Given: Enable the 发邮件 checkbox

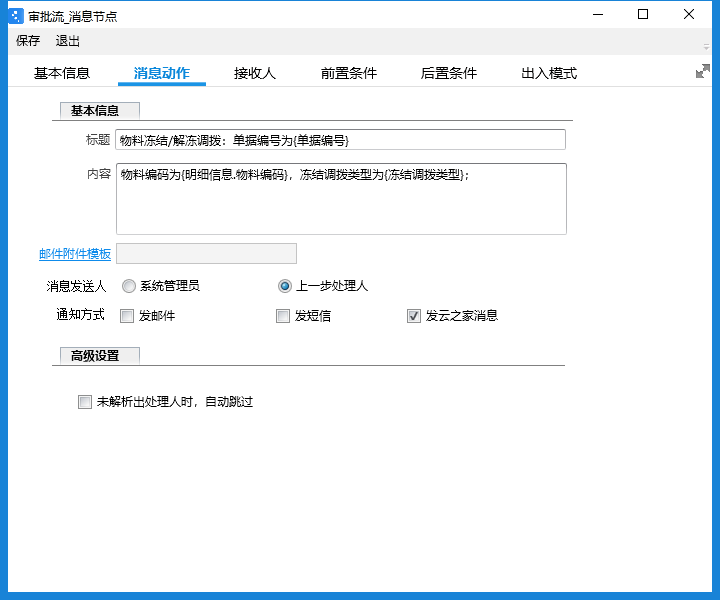Looking at the screenshot, I should tap(127, 316).
